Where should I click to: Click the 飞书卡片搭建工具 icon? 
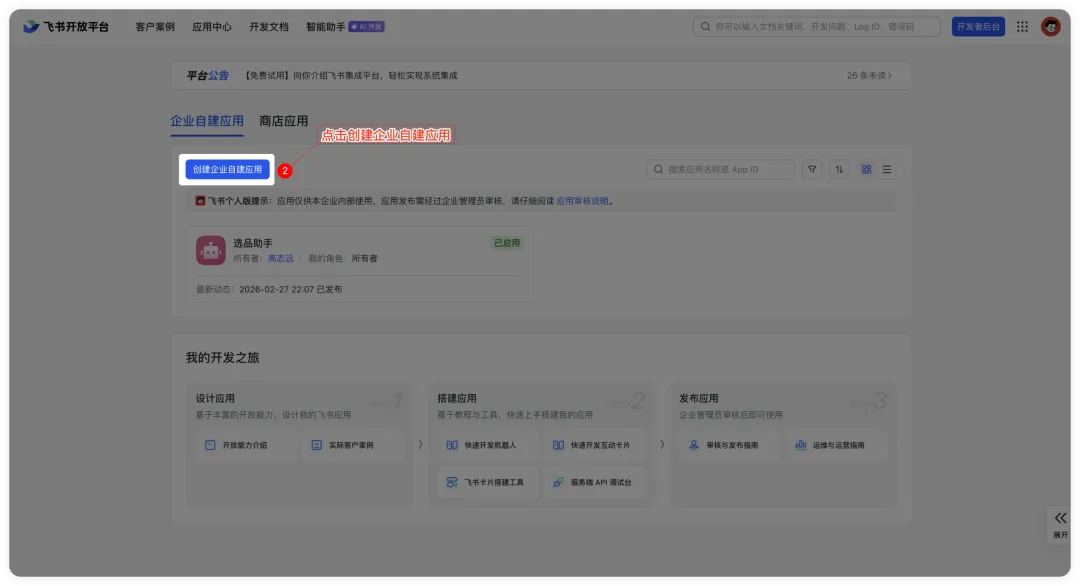(x=452, y=483)
